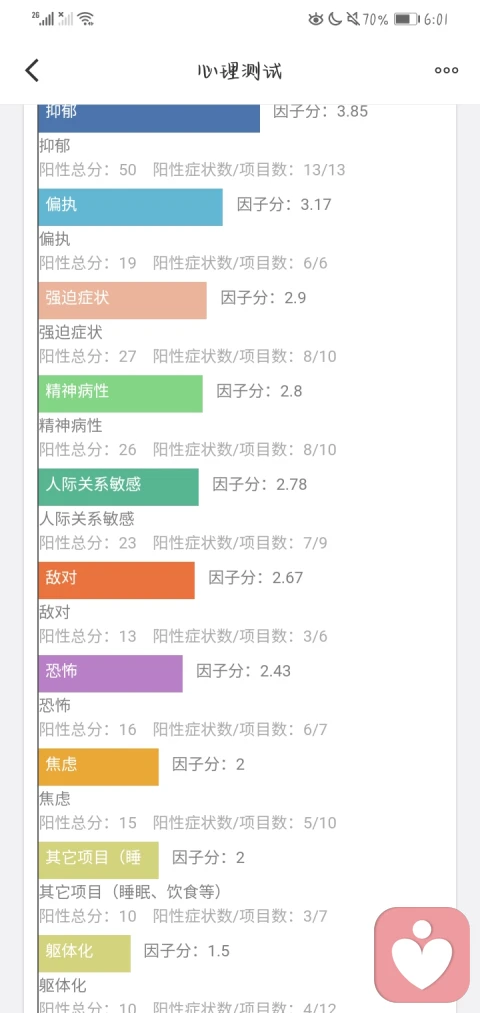Open the three-dots more menu
Image resolution: width=480 pixels, height=1013 pixels.
pyautogui.click(x=446, y=70)
